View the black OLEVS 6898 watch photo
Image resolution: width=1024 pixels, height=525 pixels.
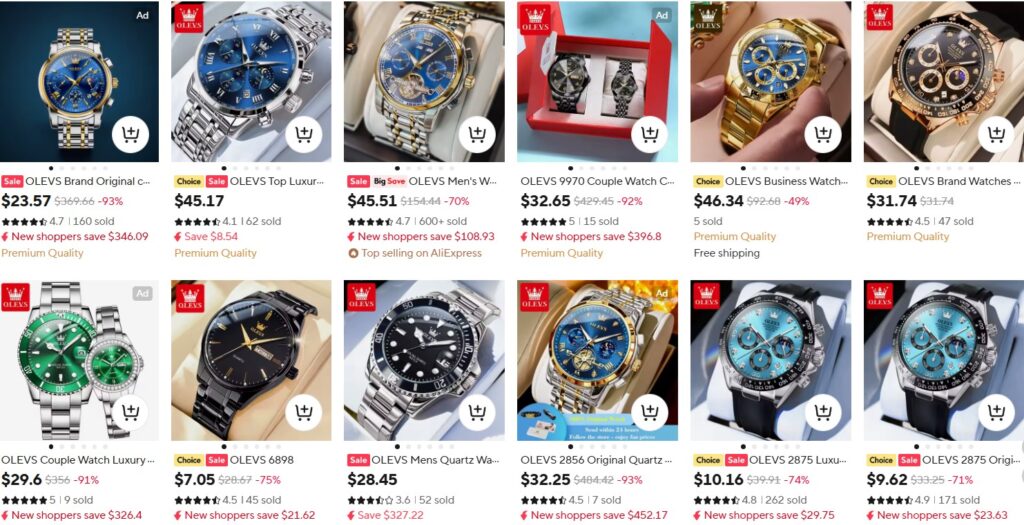251,360
